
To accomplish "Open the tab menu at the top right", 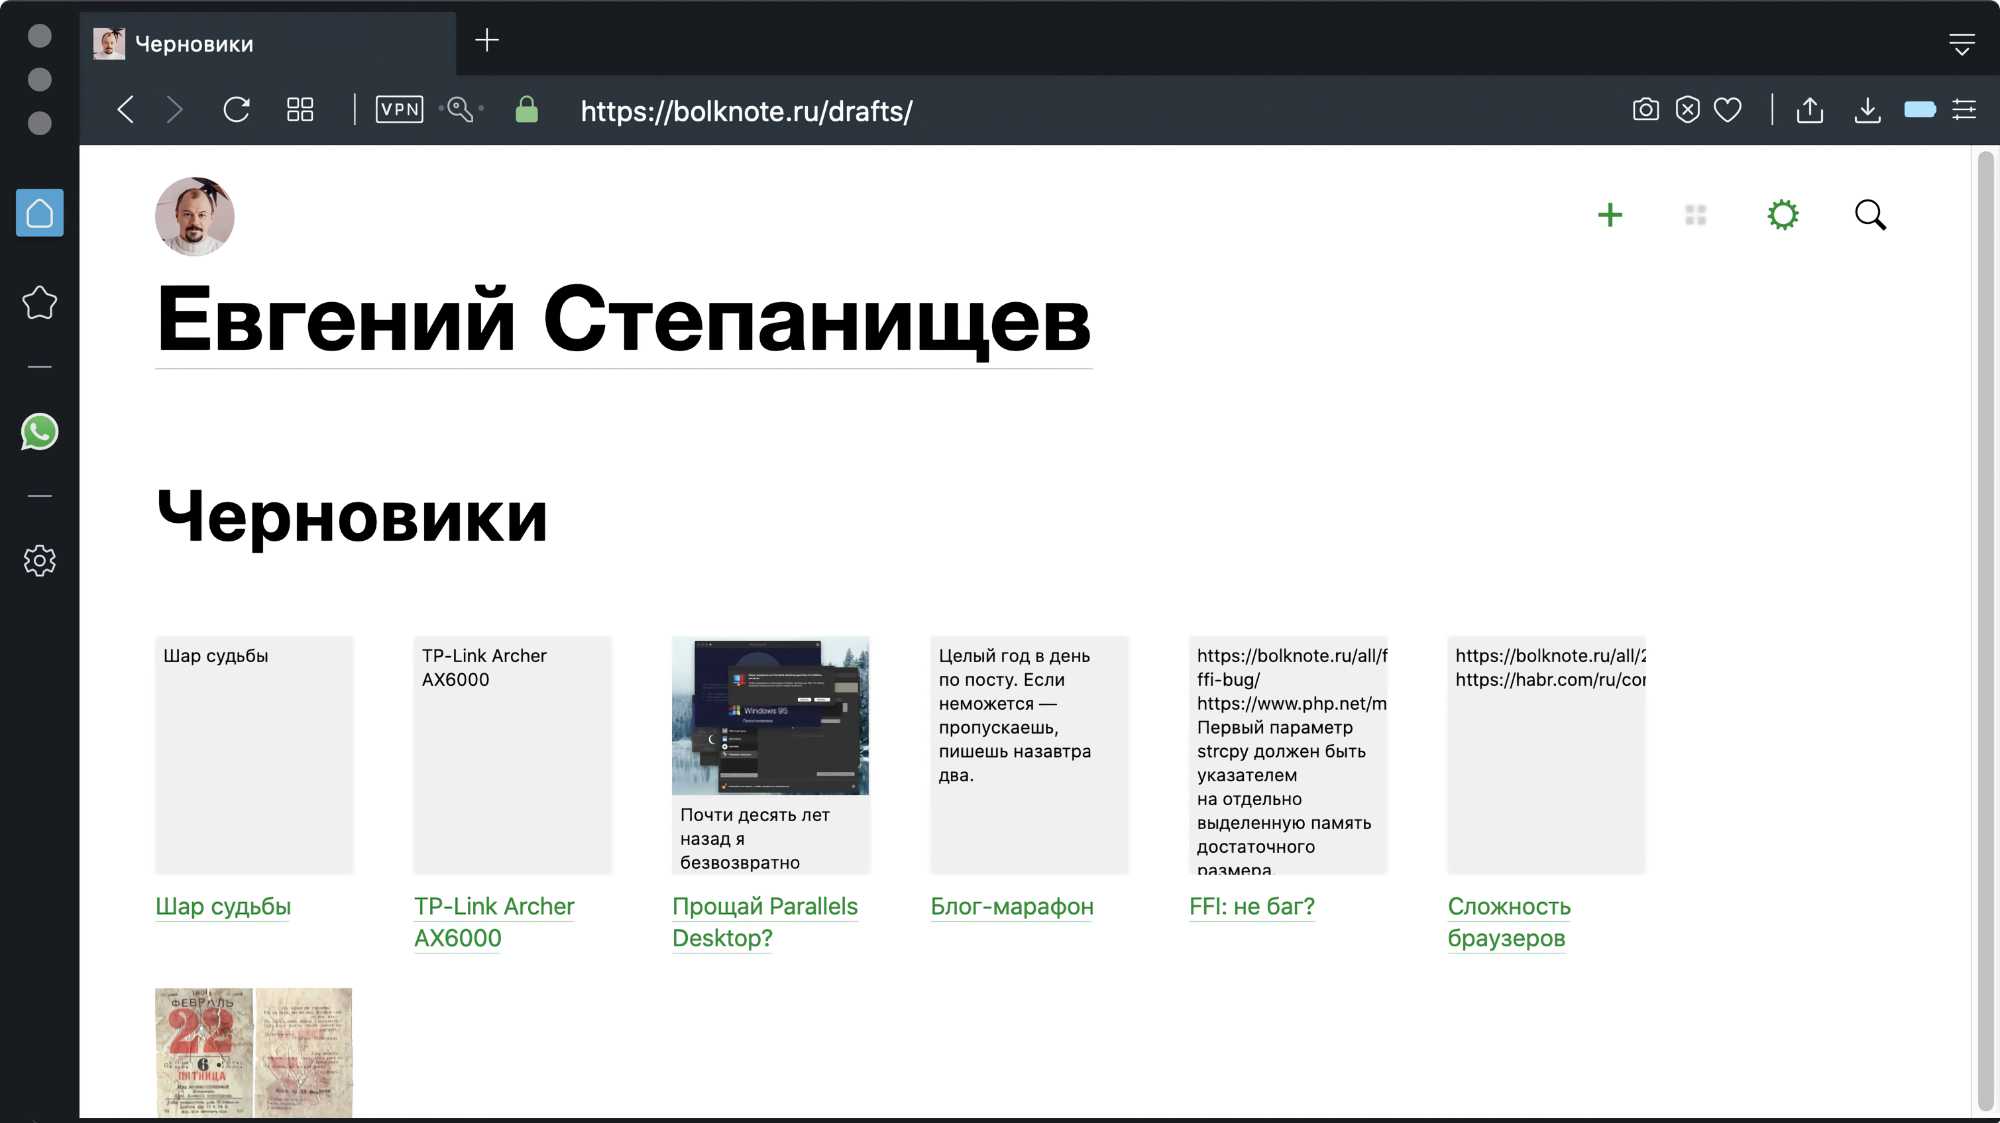I will pos(1961,44).
